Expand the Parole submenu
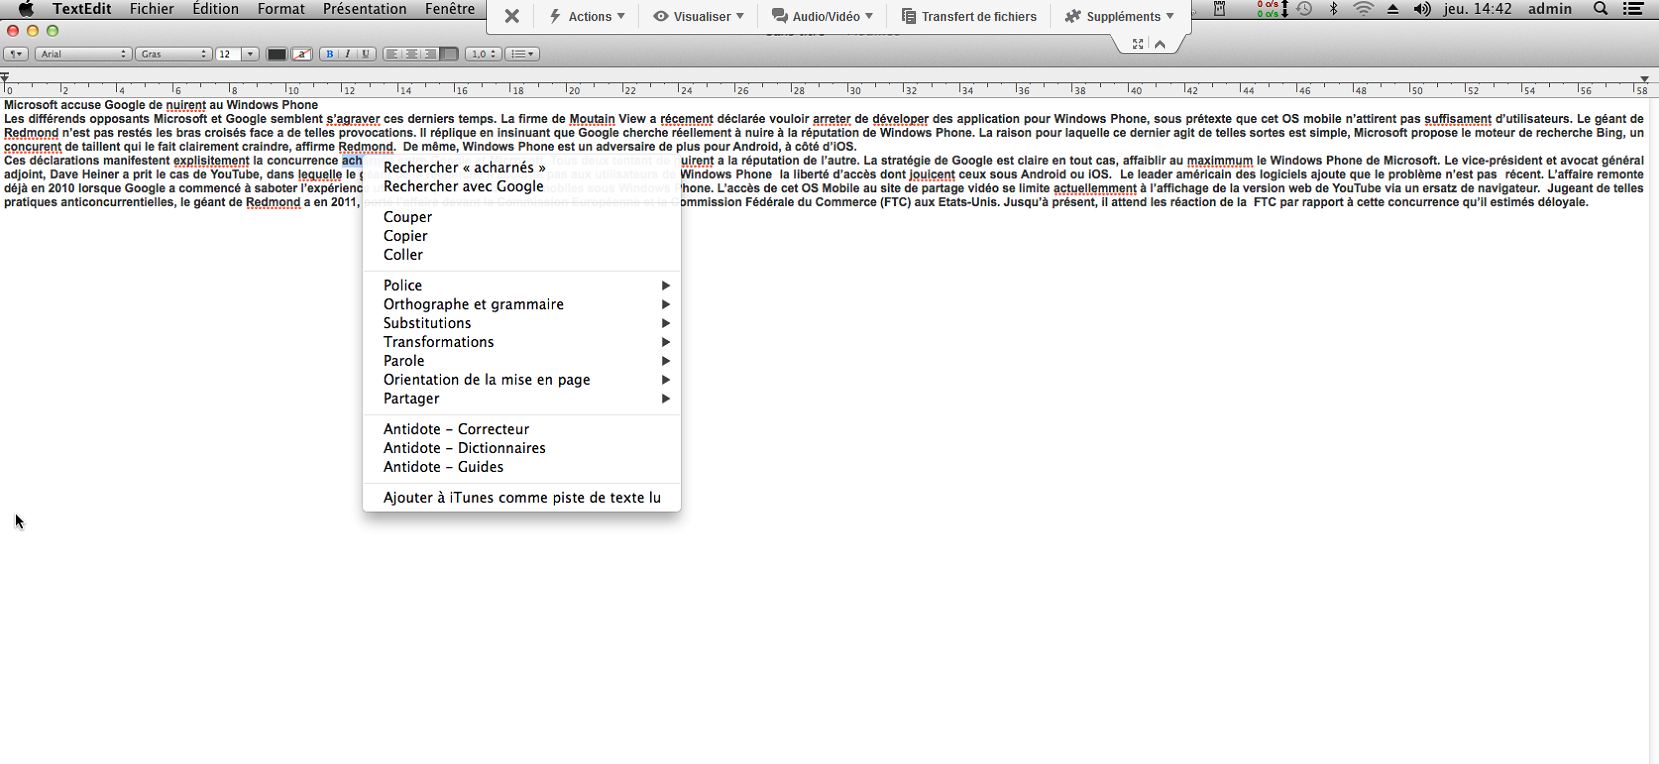Viewport: 1659px width, 764px height. [x=521, y=361]
